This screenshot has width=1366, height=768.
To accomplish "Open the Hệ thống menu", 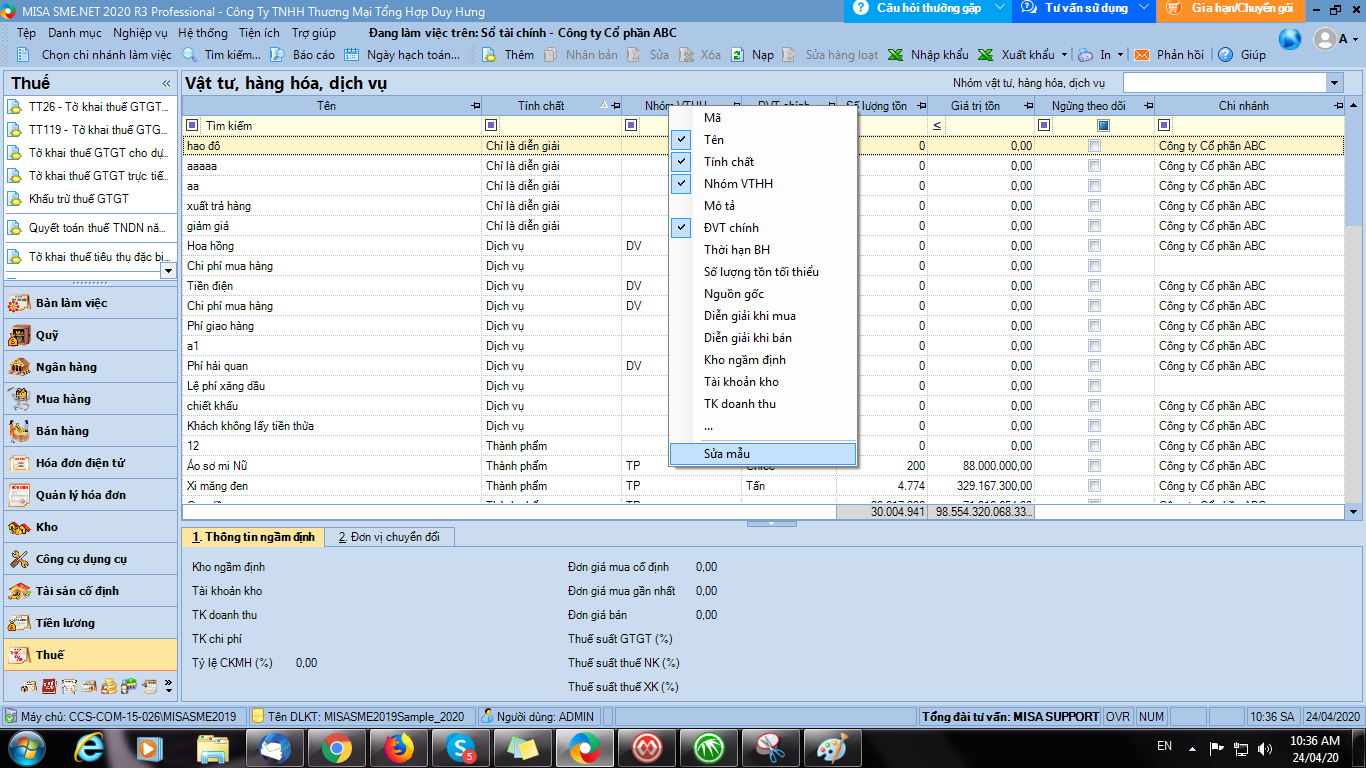I will tap(203, 33).
